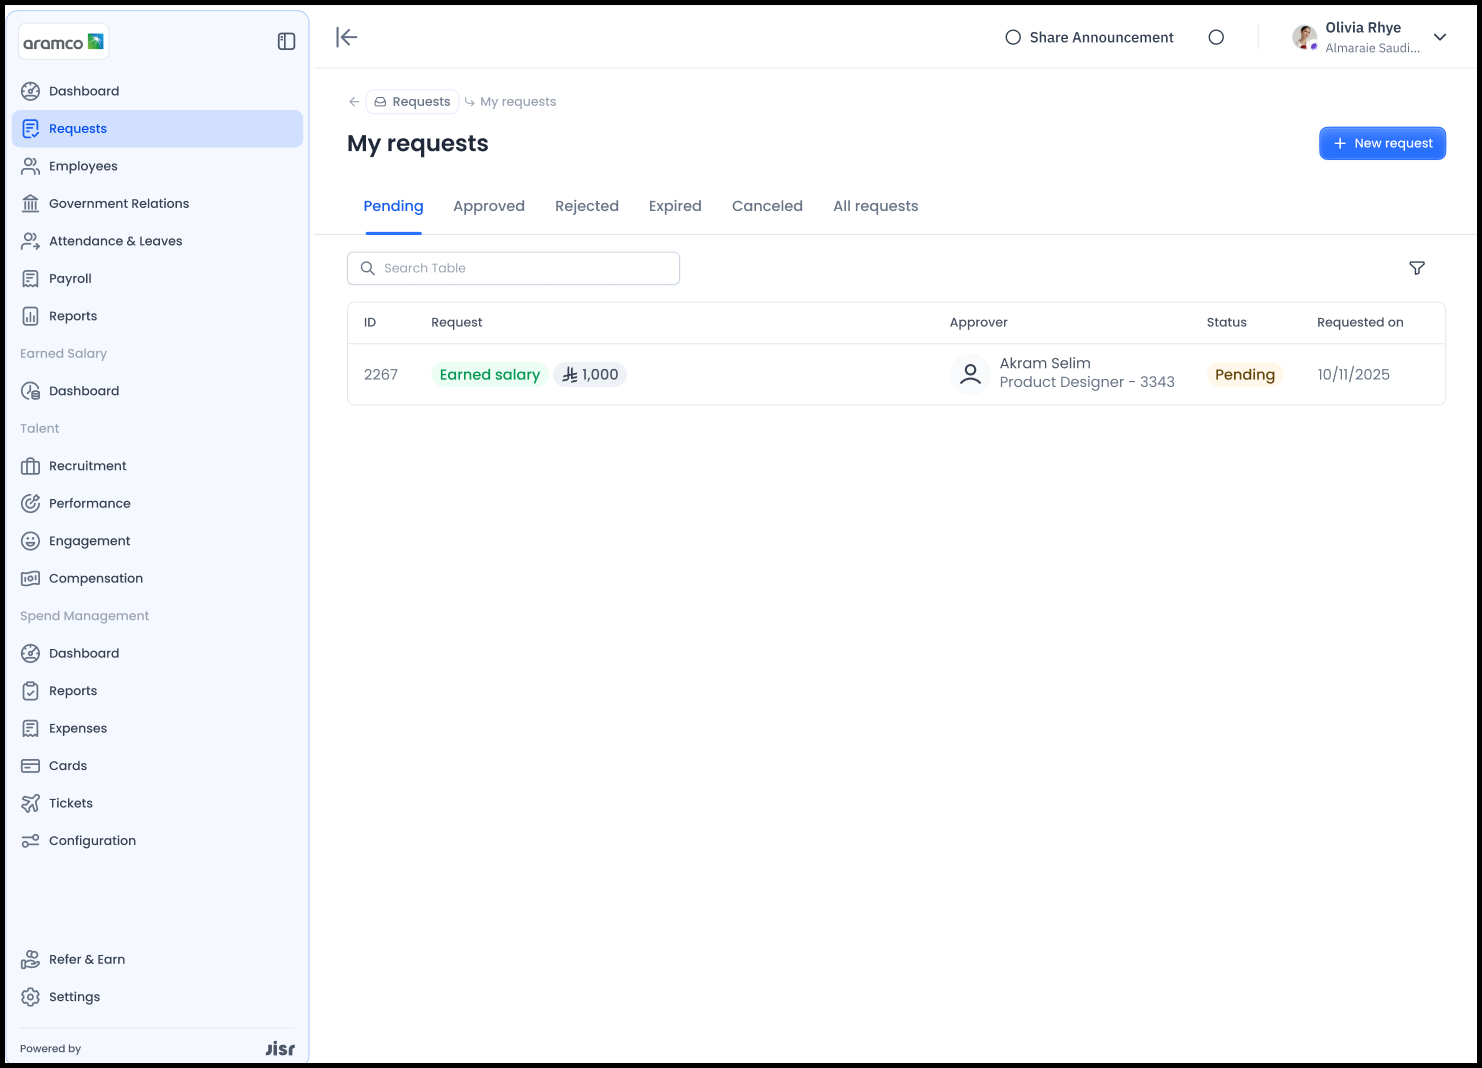This screenshot has height=1068, width=1482.
Task: Switch to the All requests tab
Action: coord(875,206)
